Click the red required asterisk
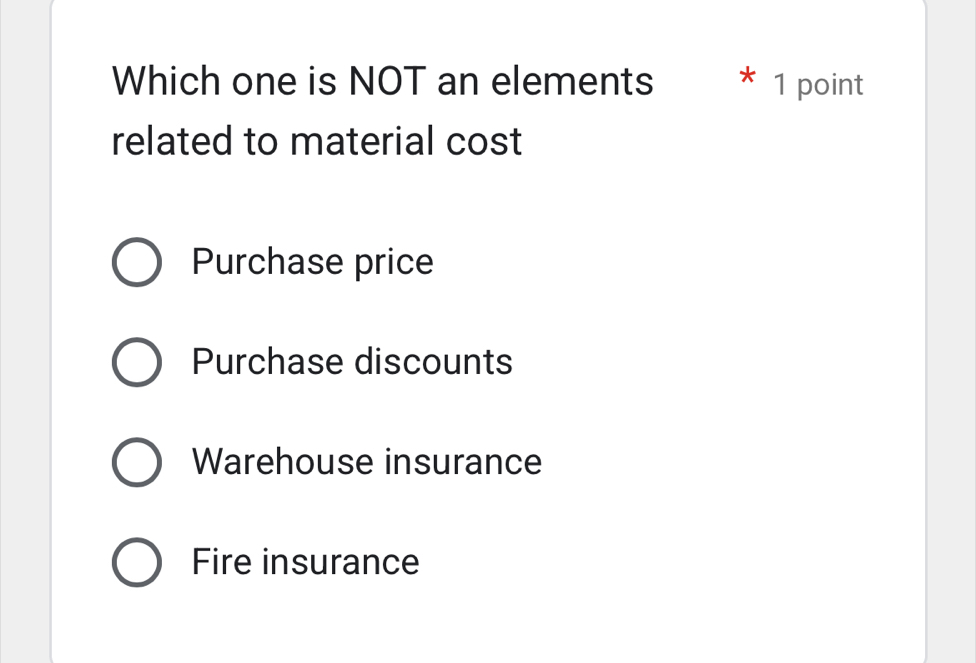This screenshot has width=976, height=663. click(x=745, y=77)
